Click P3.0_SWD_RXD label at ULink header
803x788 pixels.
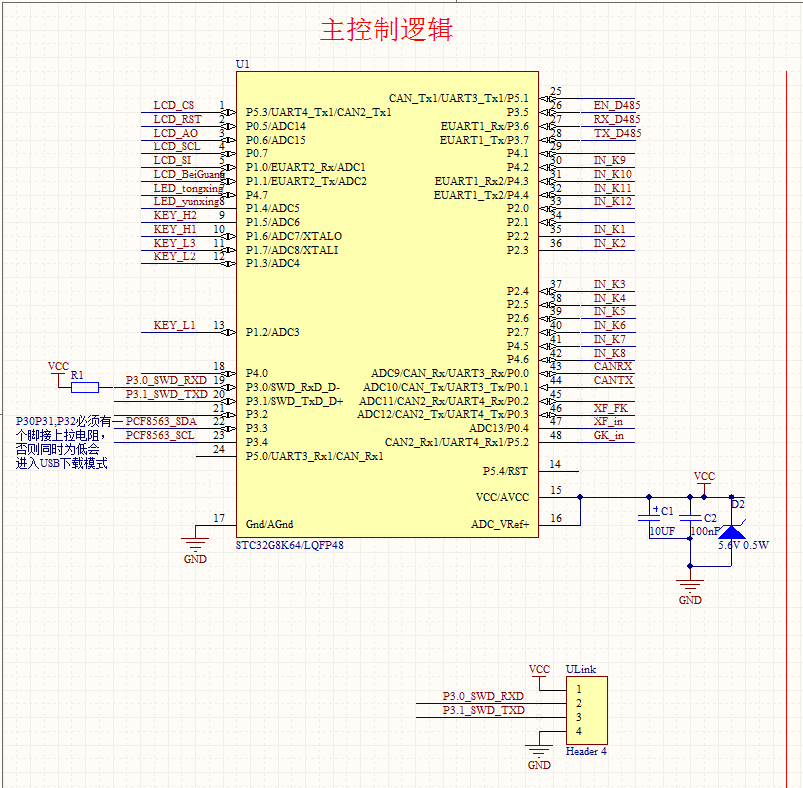483,696
